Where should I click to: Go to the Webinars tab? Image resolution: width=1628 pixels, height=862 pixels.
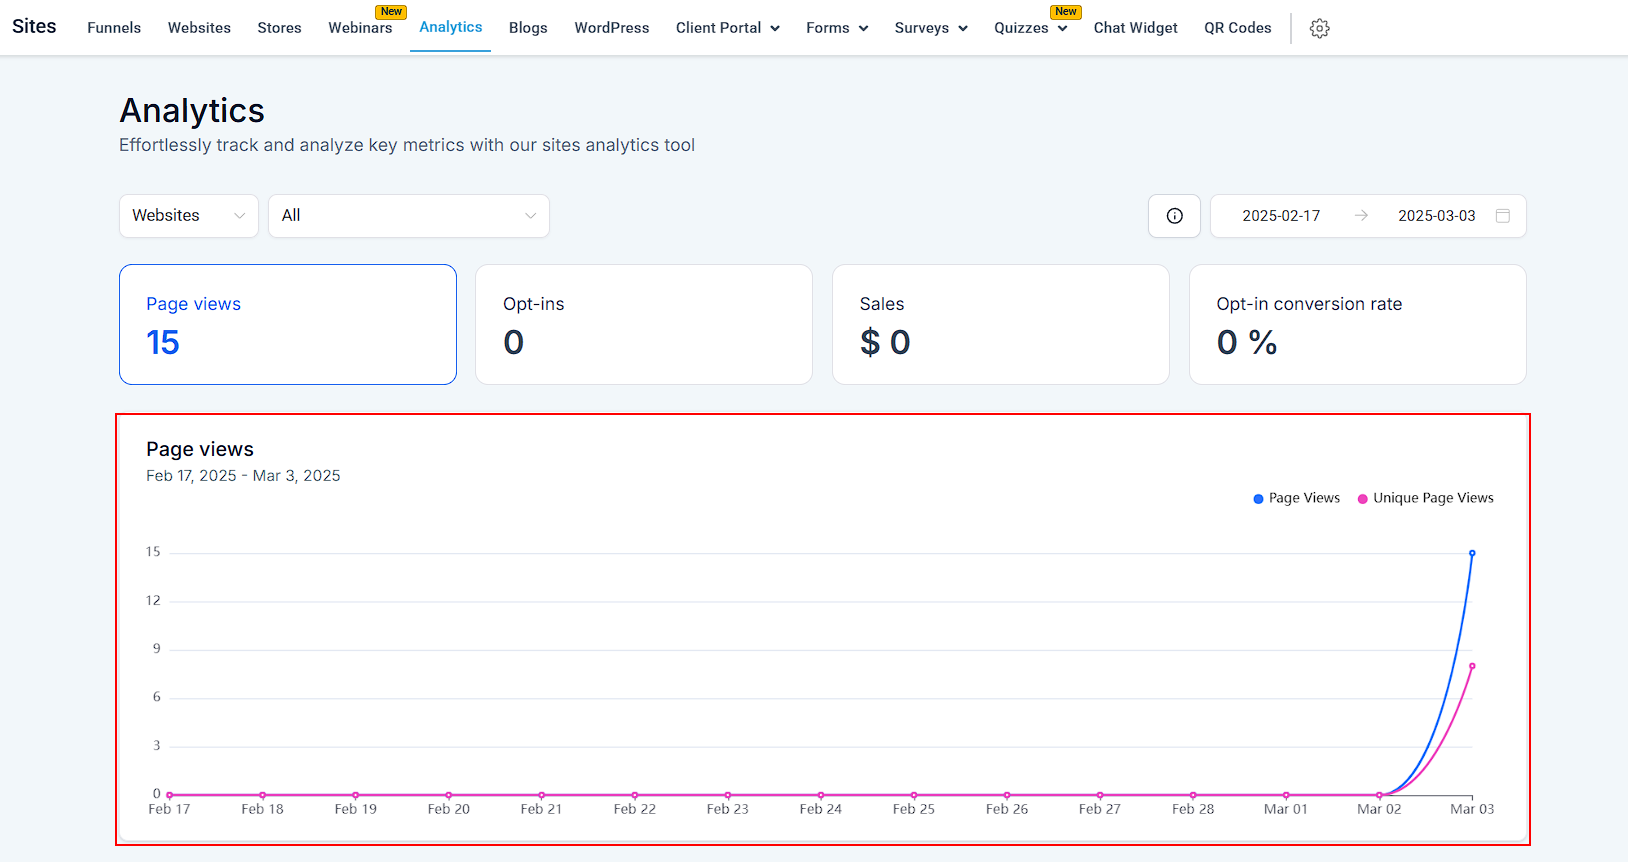360,28
